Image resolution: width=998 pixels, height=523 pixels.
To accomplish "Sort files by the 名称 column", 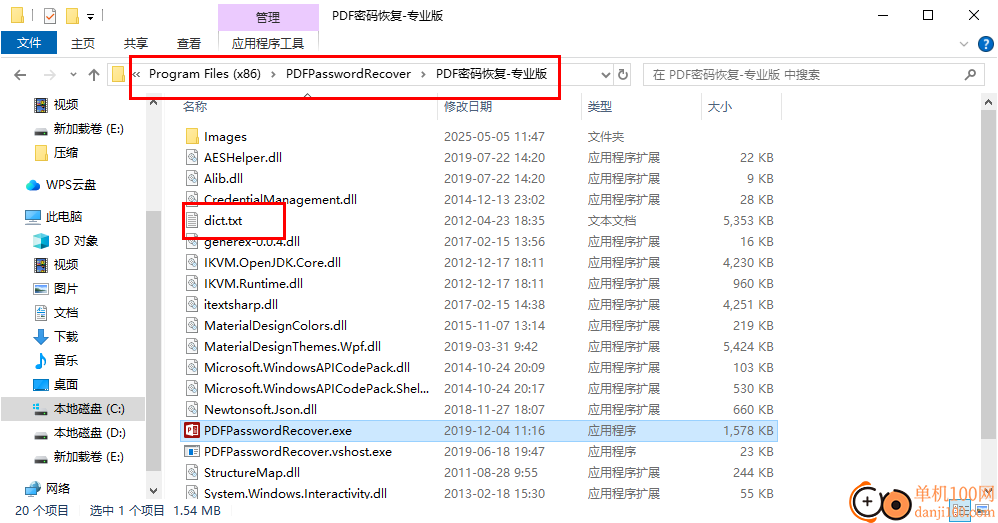I will point(195,106).
